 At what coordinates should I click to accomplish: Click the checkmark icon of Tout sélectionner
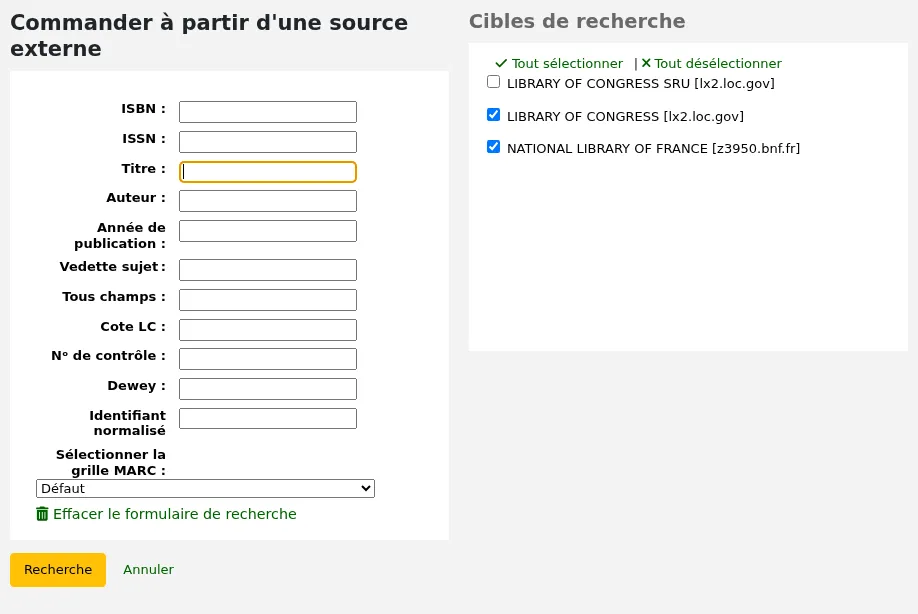(x=501, y=63)
